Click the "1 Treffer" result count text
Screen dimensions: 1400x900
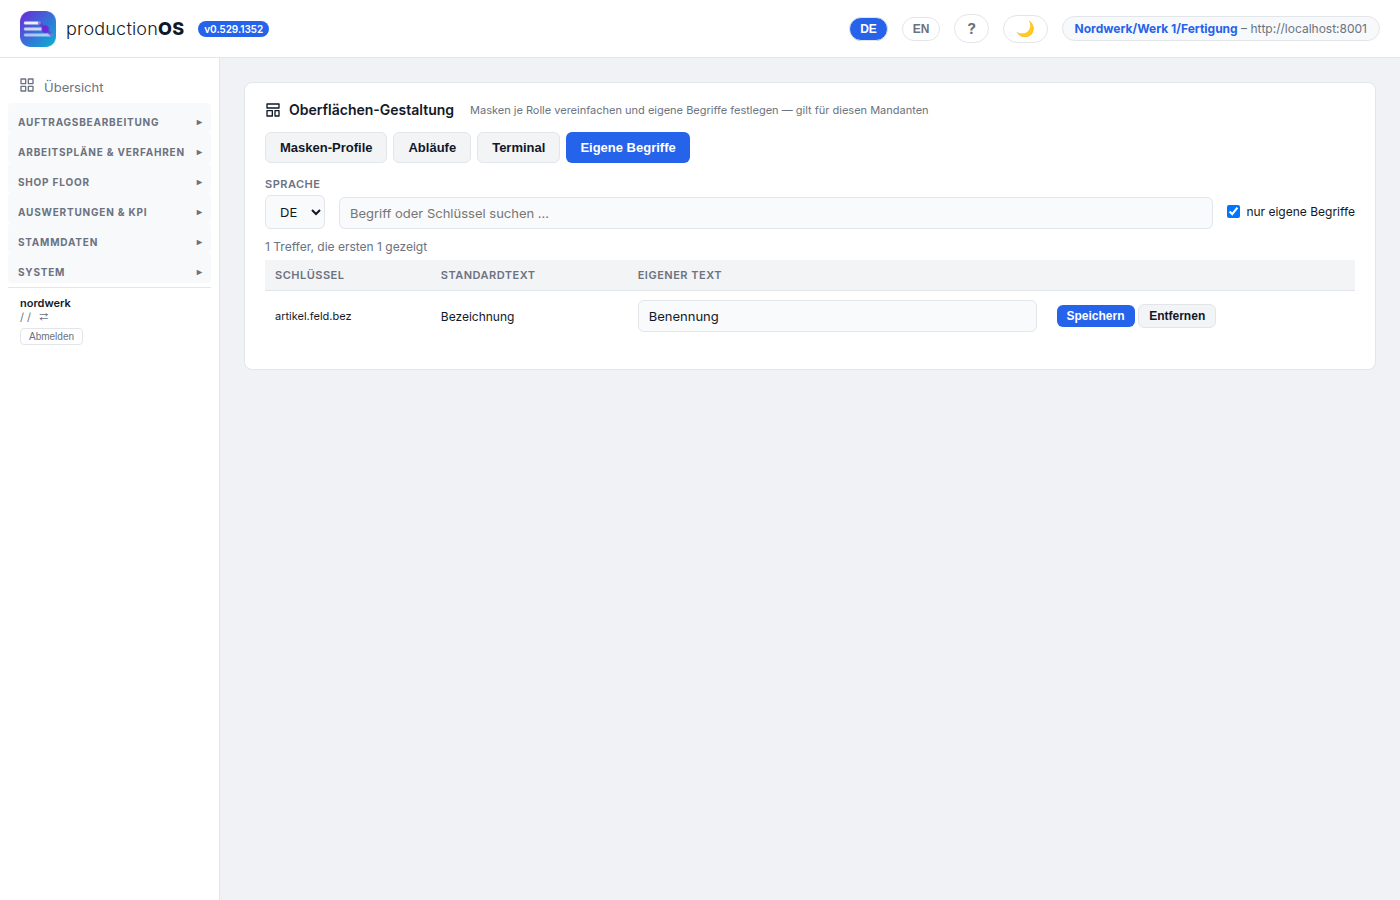coord(346,247)
